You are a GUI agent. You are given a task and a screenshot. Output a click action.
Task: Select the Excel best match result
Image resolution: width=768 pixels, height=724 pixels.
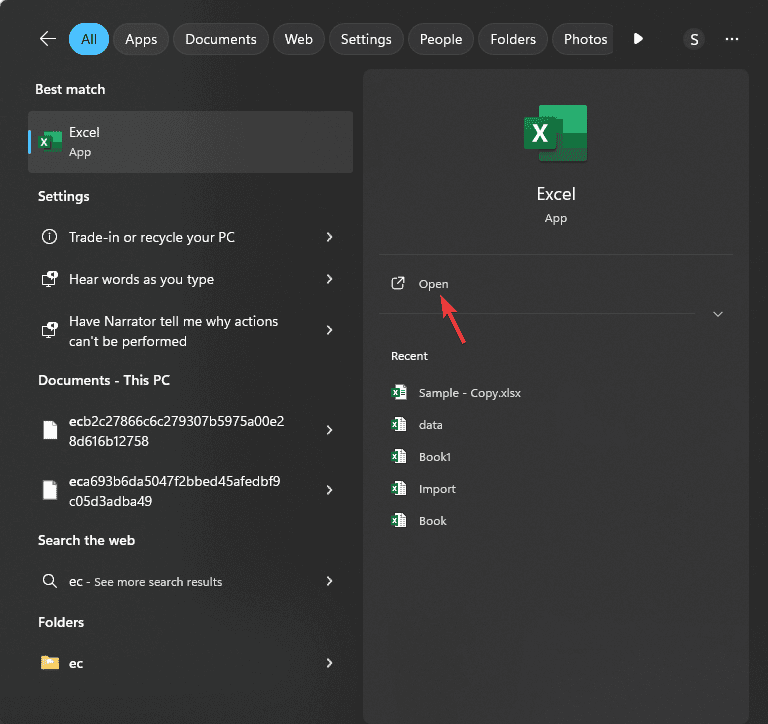[190, 142]
